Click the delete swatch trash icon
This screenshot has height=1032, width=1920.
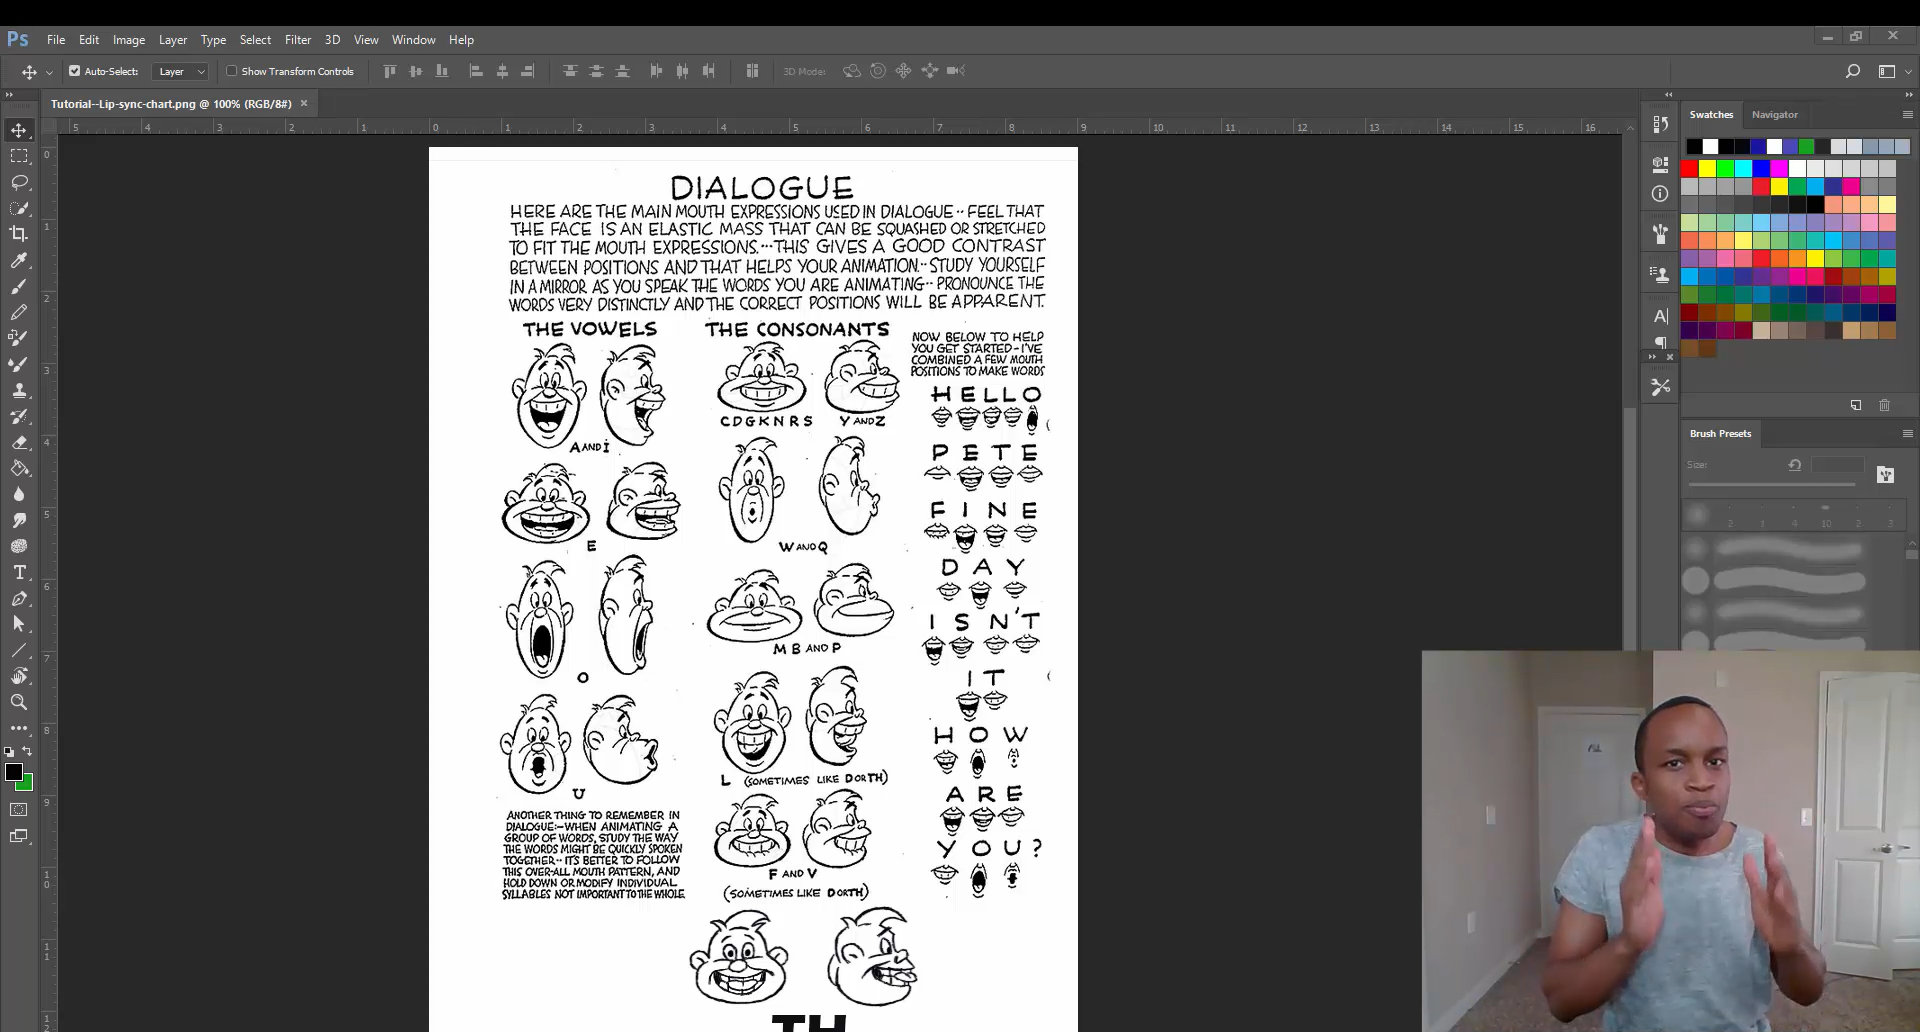(1885, 405)
